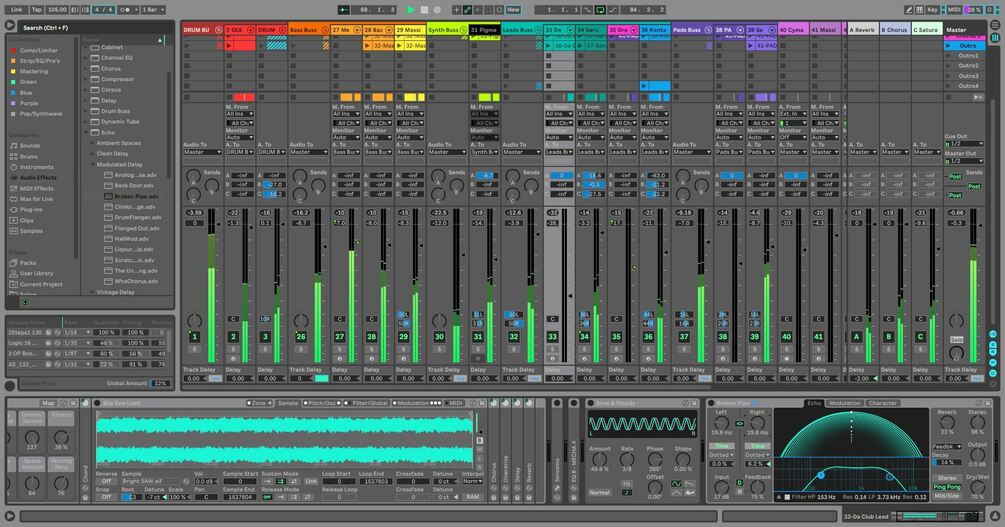Click the Global Amount 12% groove slider
The image size is (1005, 527).
coord(160,383)
